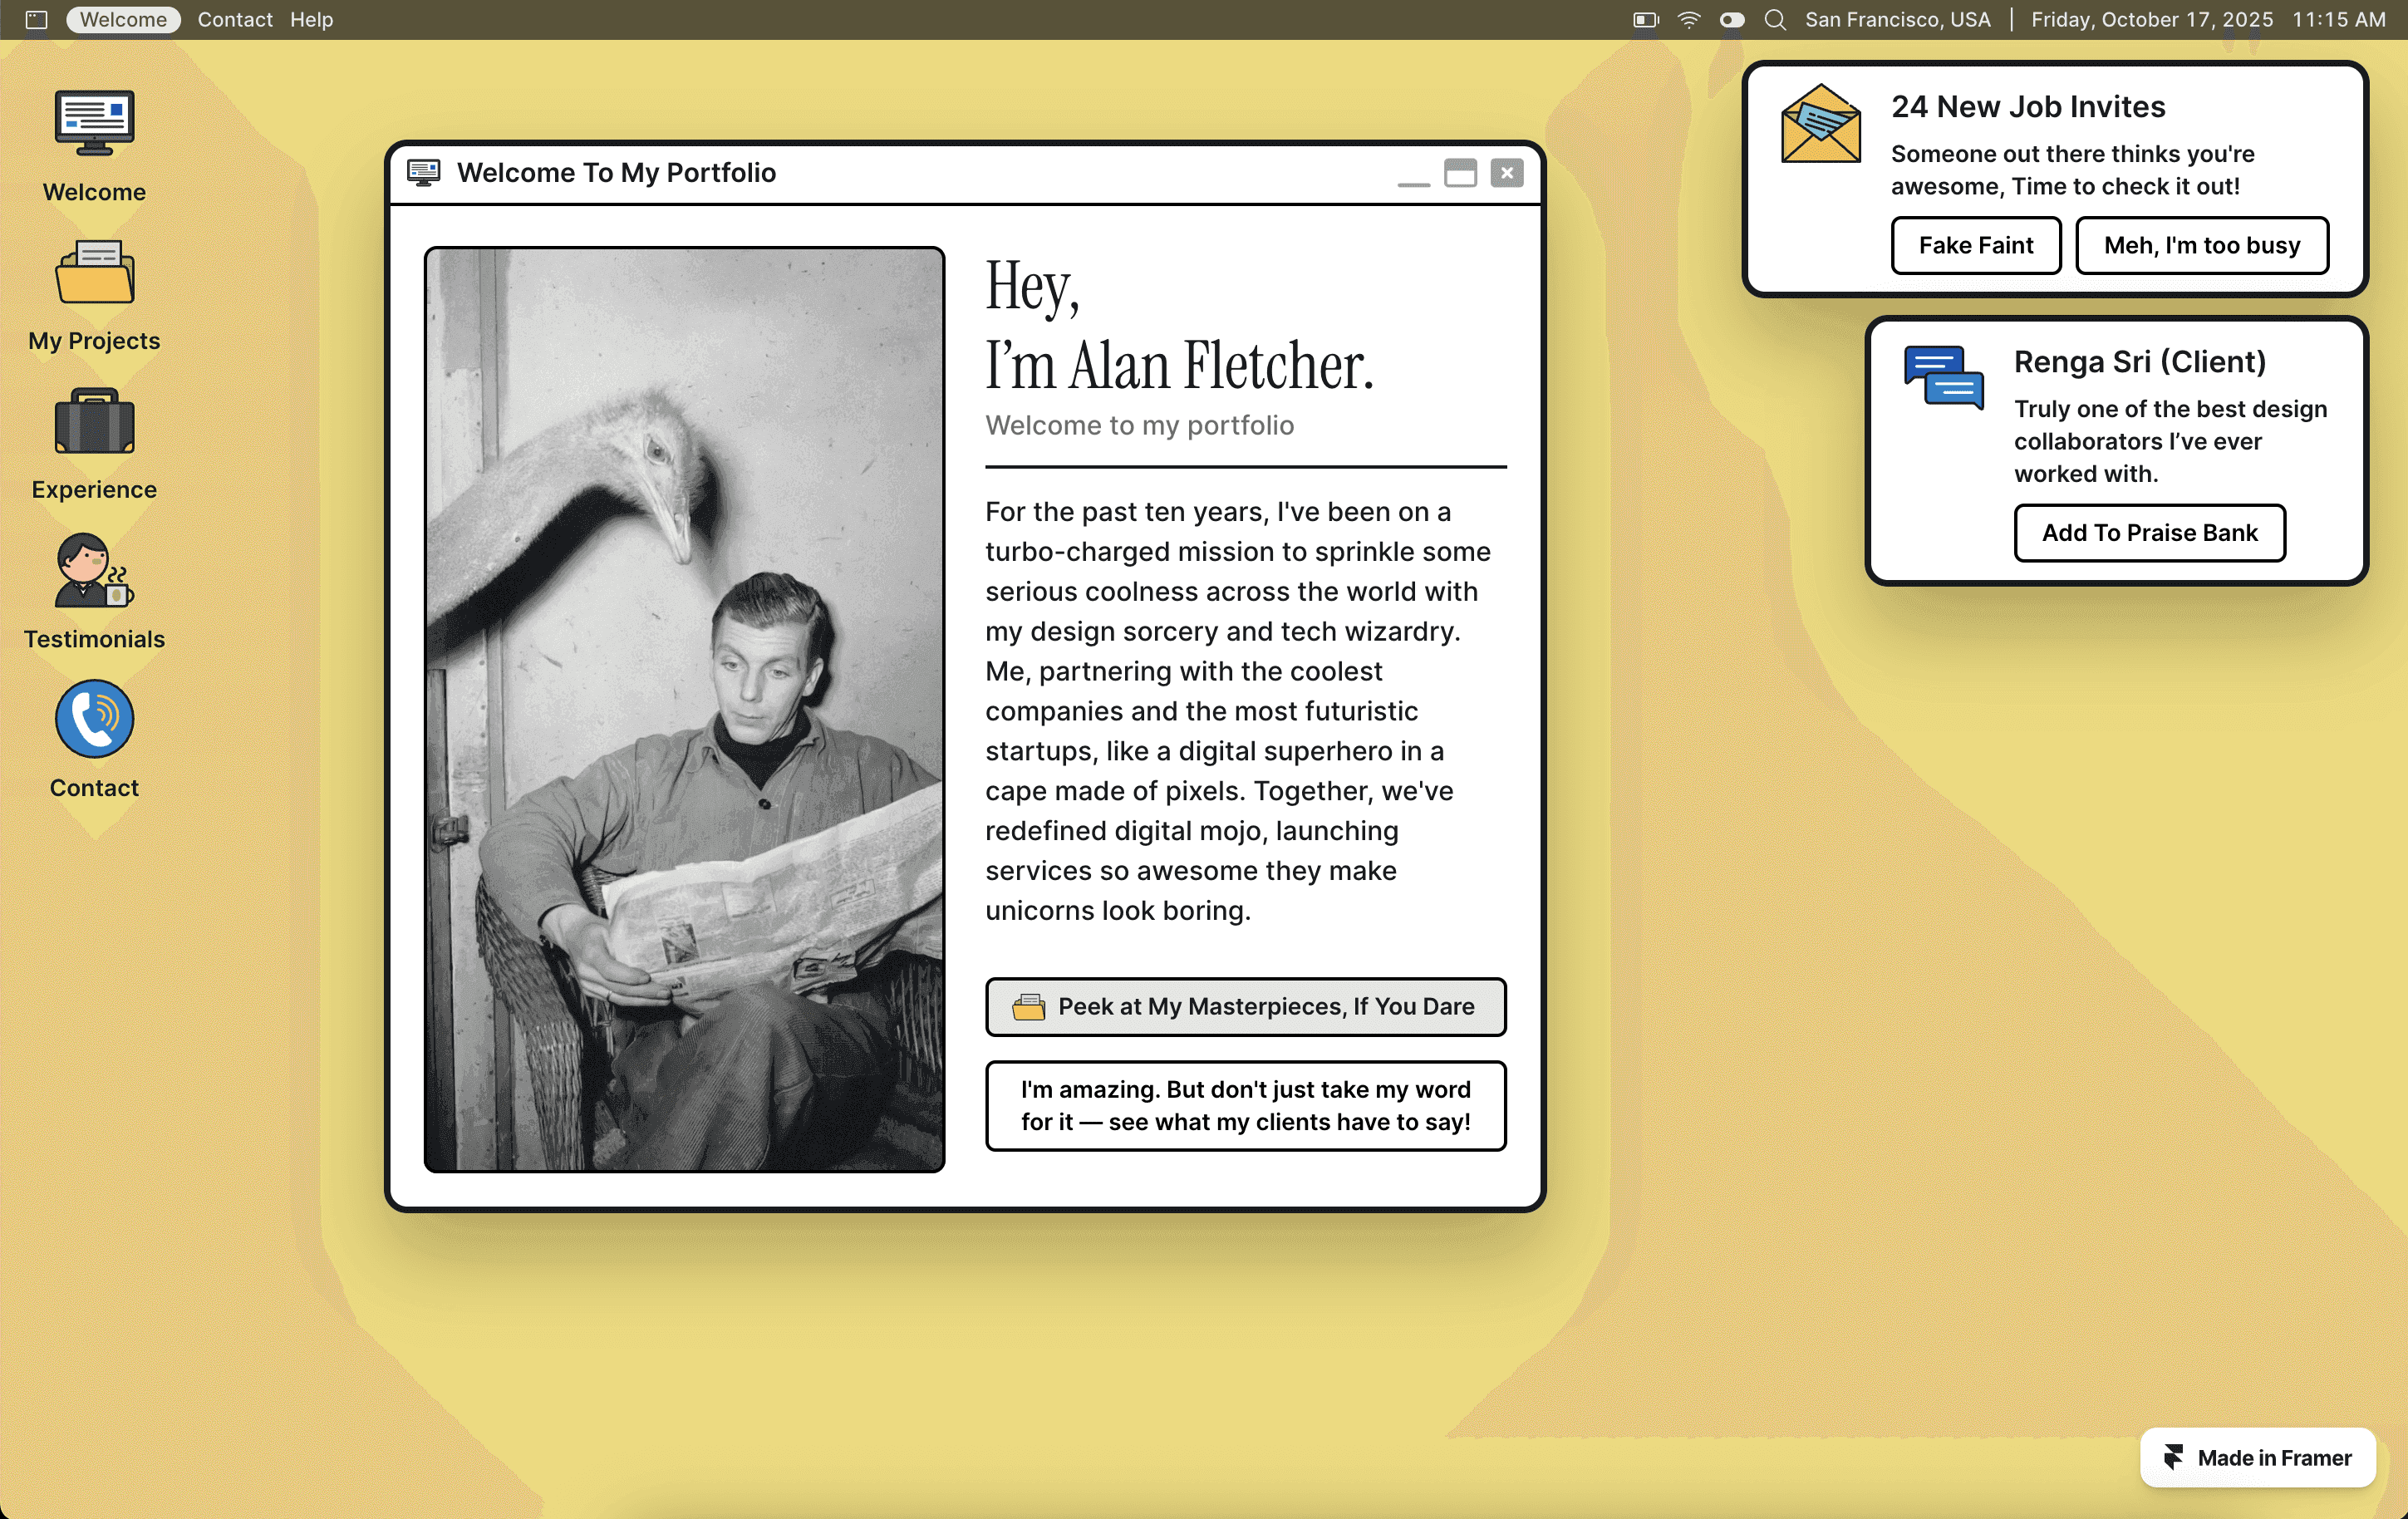Open the Help menu

(311, 20)
